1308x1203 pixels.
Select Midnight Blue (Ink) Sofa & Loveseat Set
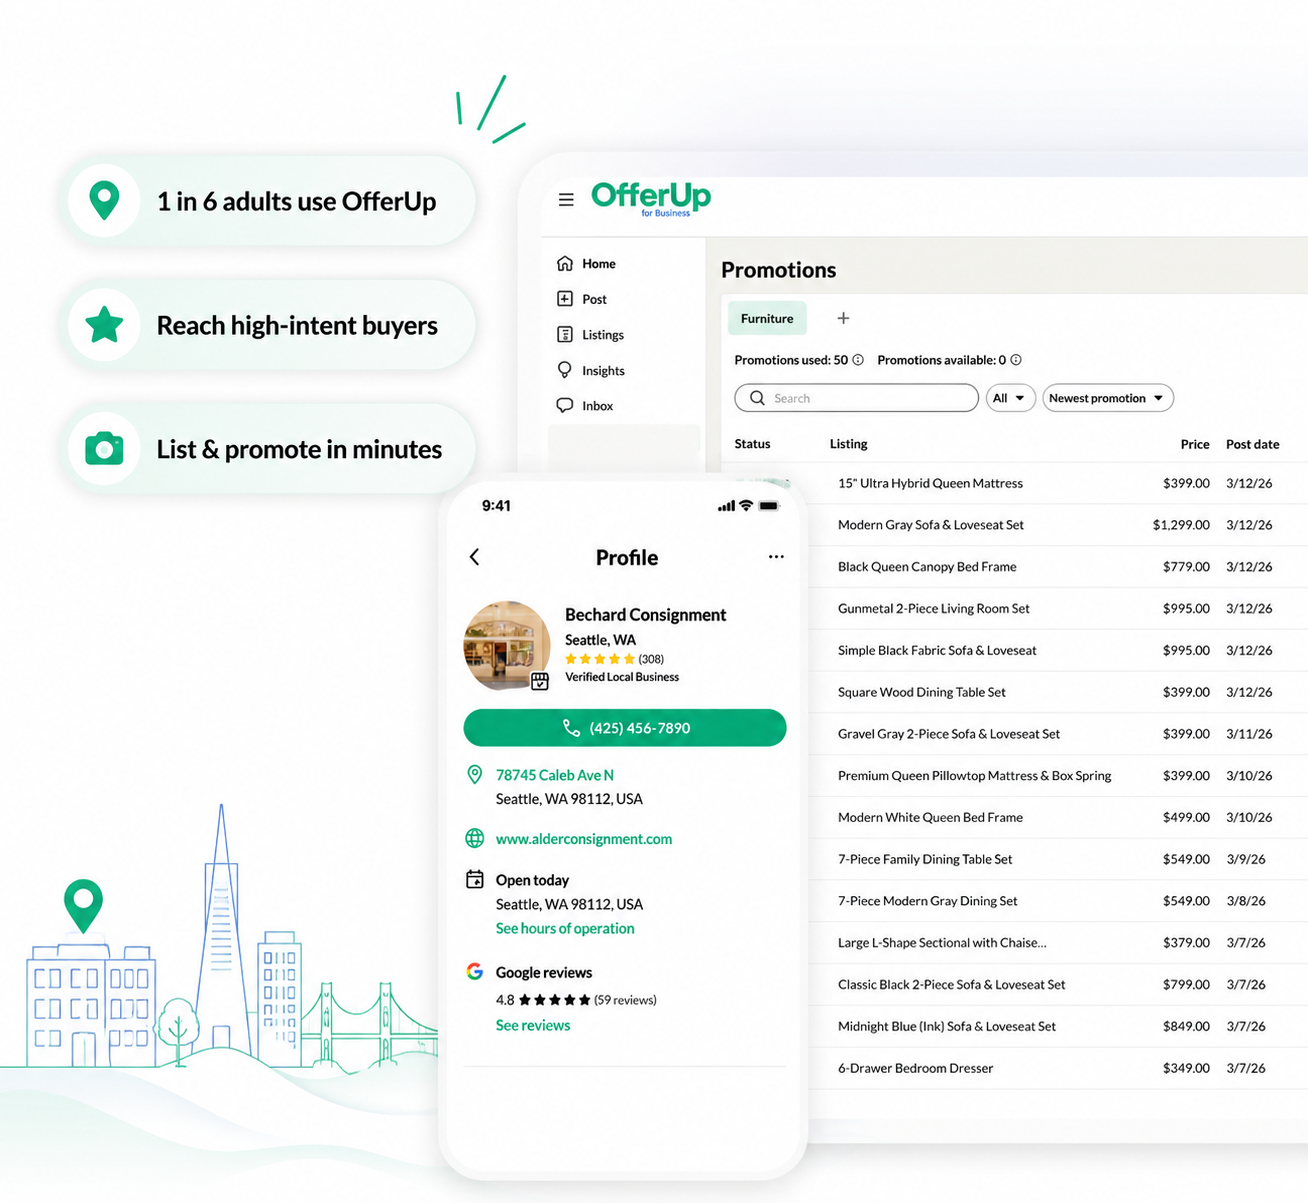click(947, 1027)
